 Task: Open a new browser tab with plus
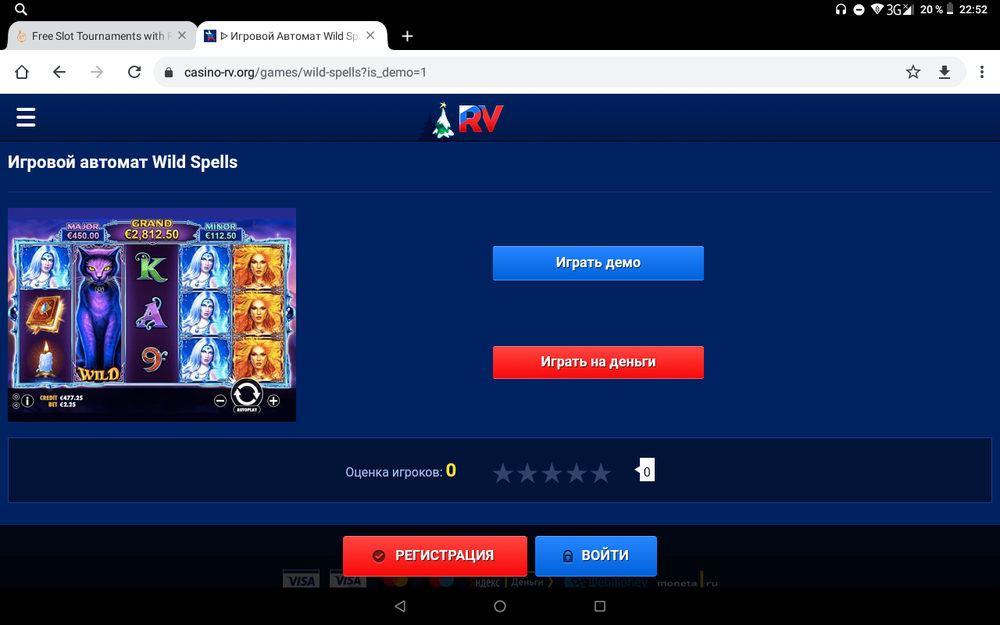pyautogui.click(x=407, y=36)
